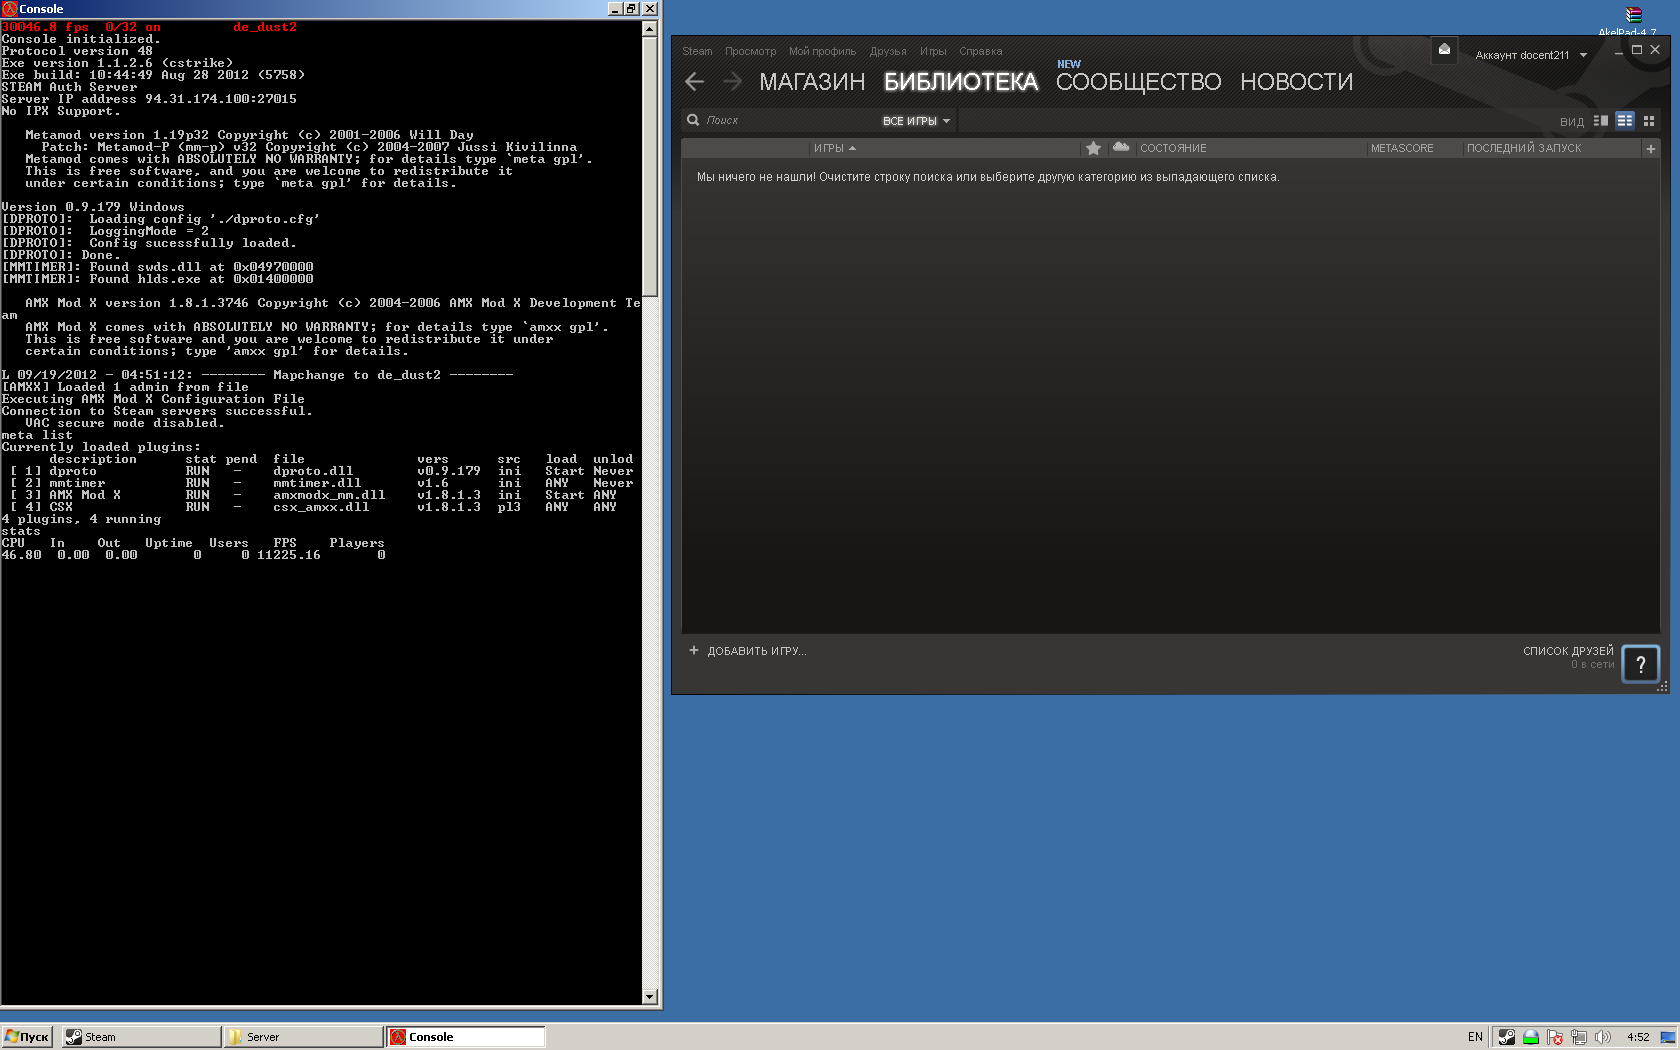
Task: Click ДОБАВИТЬ ИГРУ add game link
Action: click(x=757, y=651)
